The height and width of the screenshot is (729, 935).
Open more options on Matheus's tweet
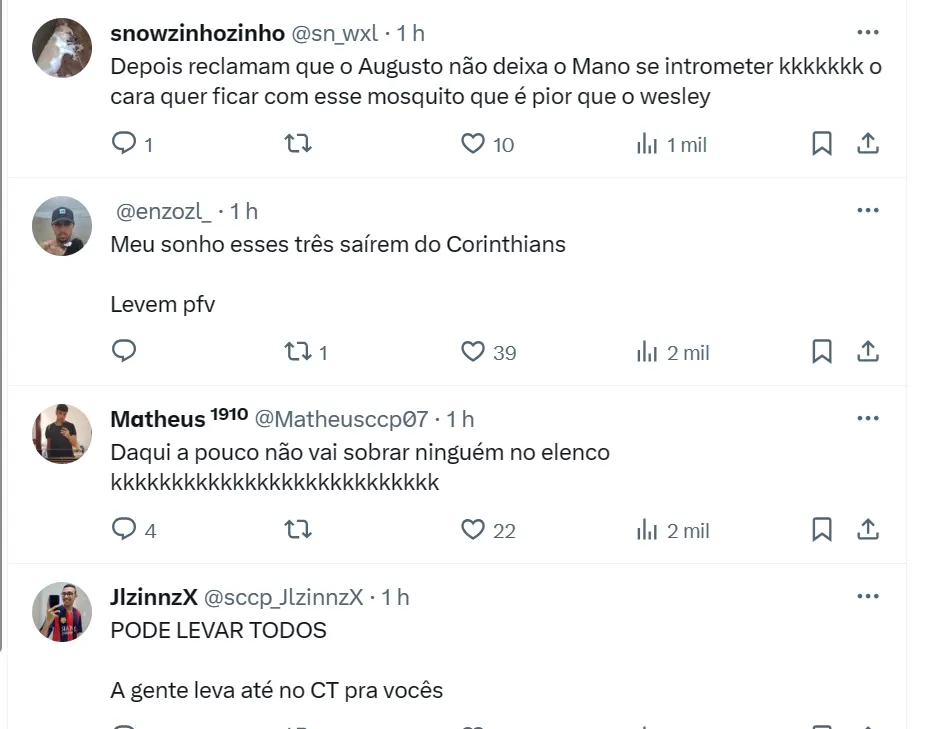coord(868,418)
